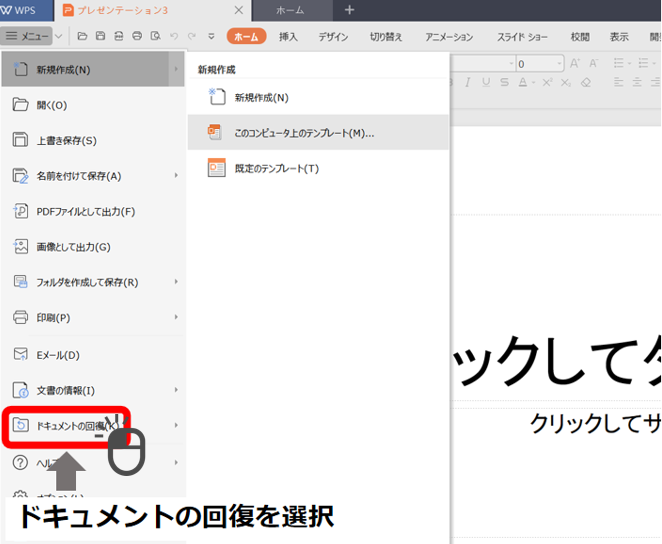Click the bullet list icon

[619, 63]
